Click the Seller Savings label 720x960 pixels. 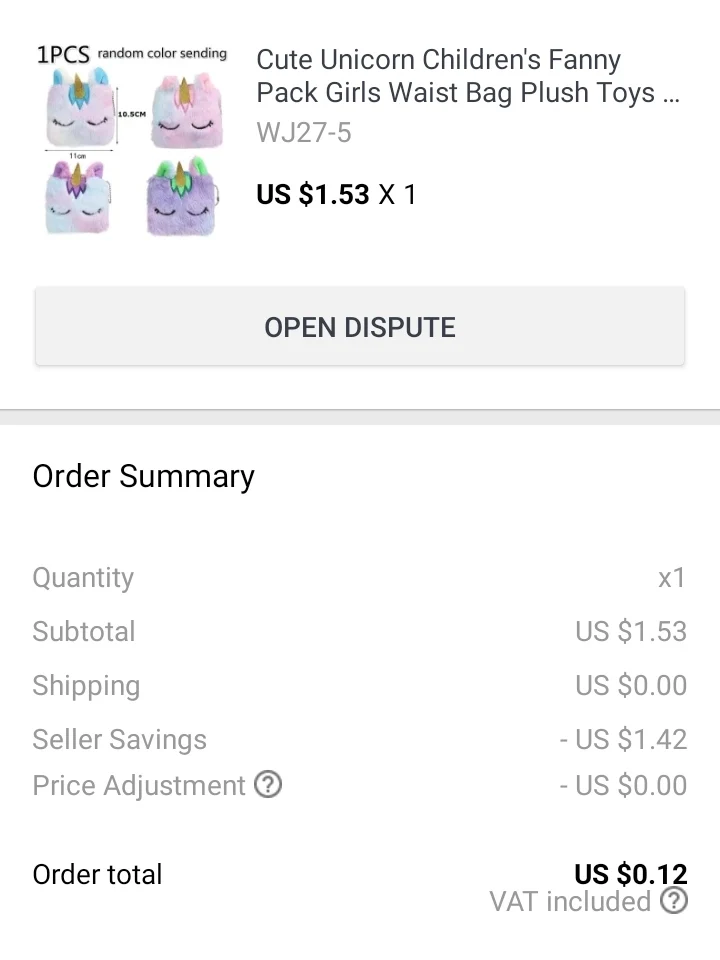120,740
